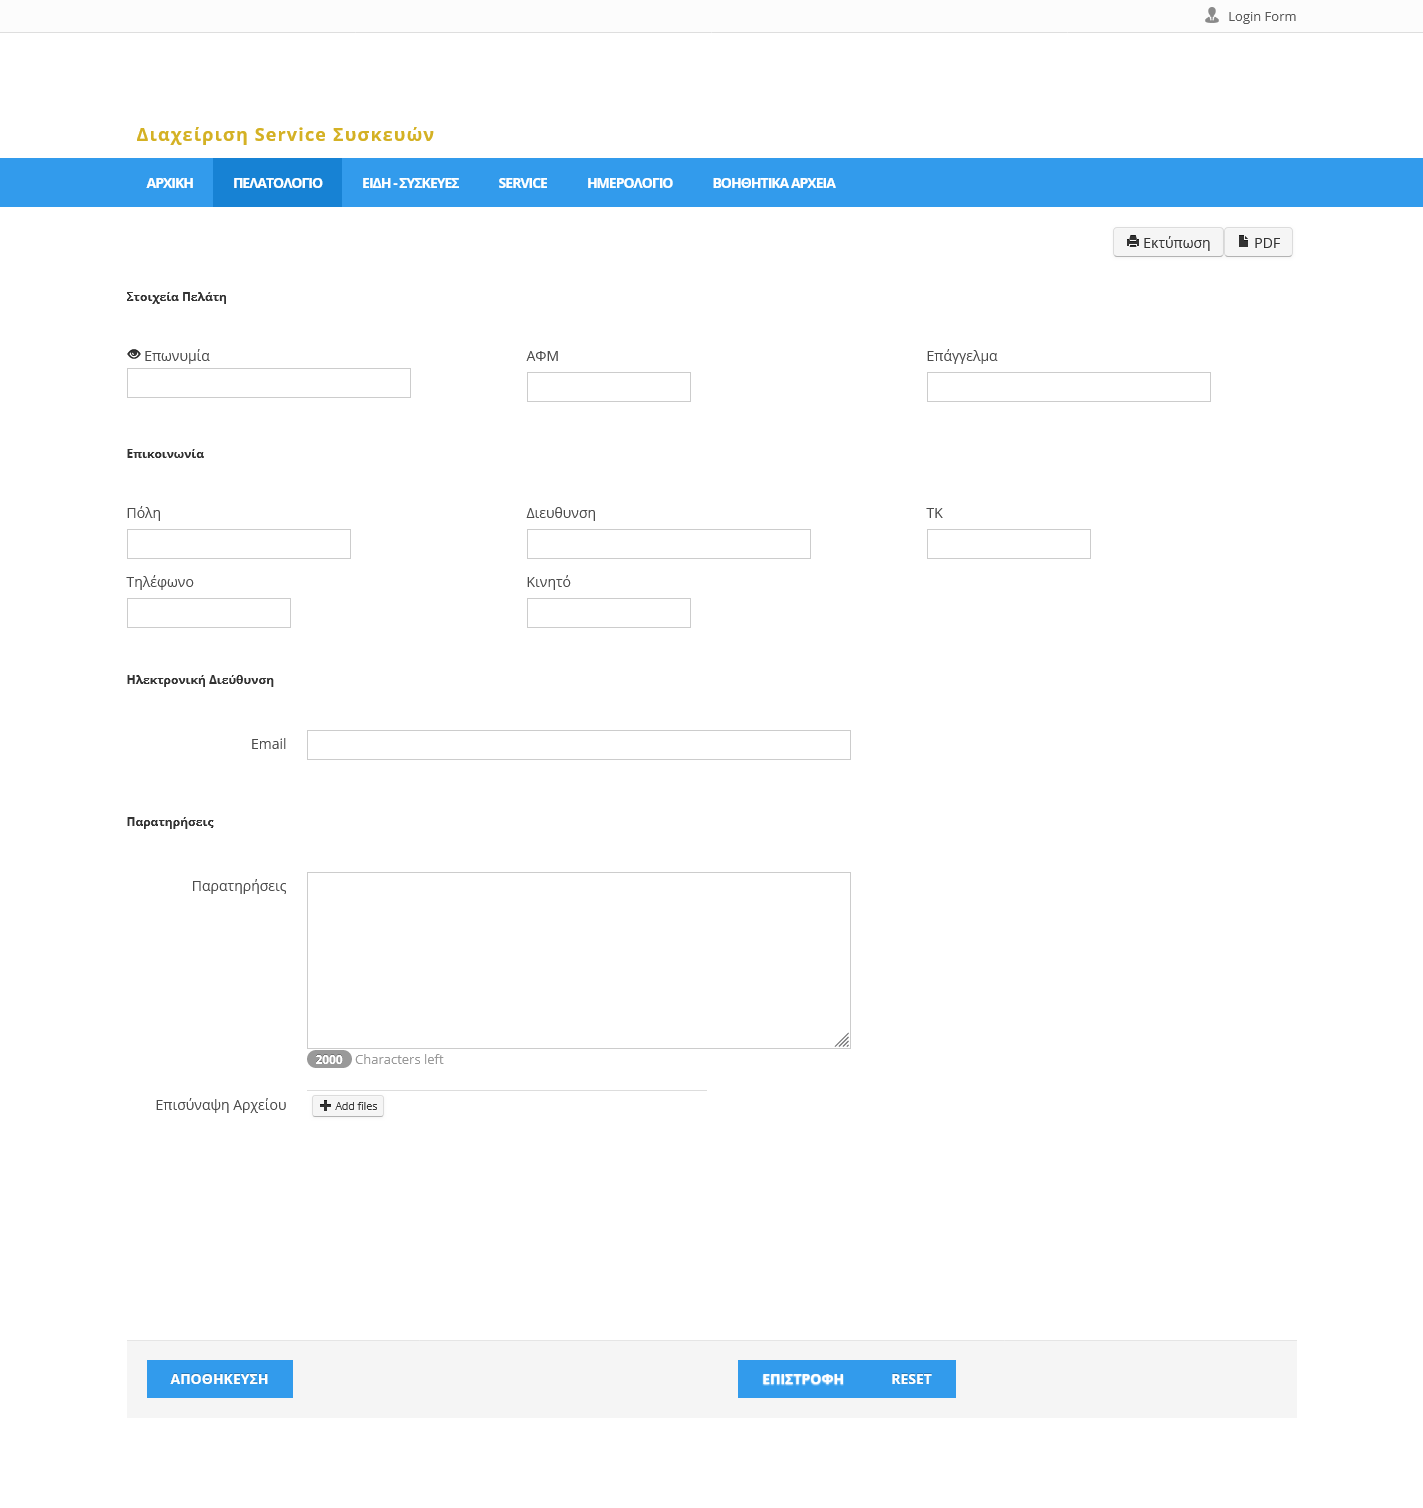Click the textarea resize handle in Παρατηρήσεις
Viewport: 1423px width, 1508px height.
[x=842, y=1040]
